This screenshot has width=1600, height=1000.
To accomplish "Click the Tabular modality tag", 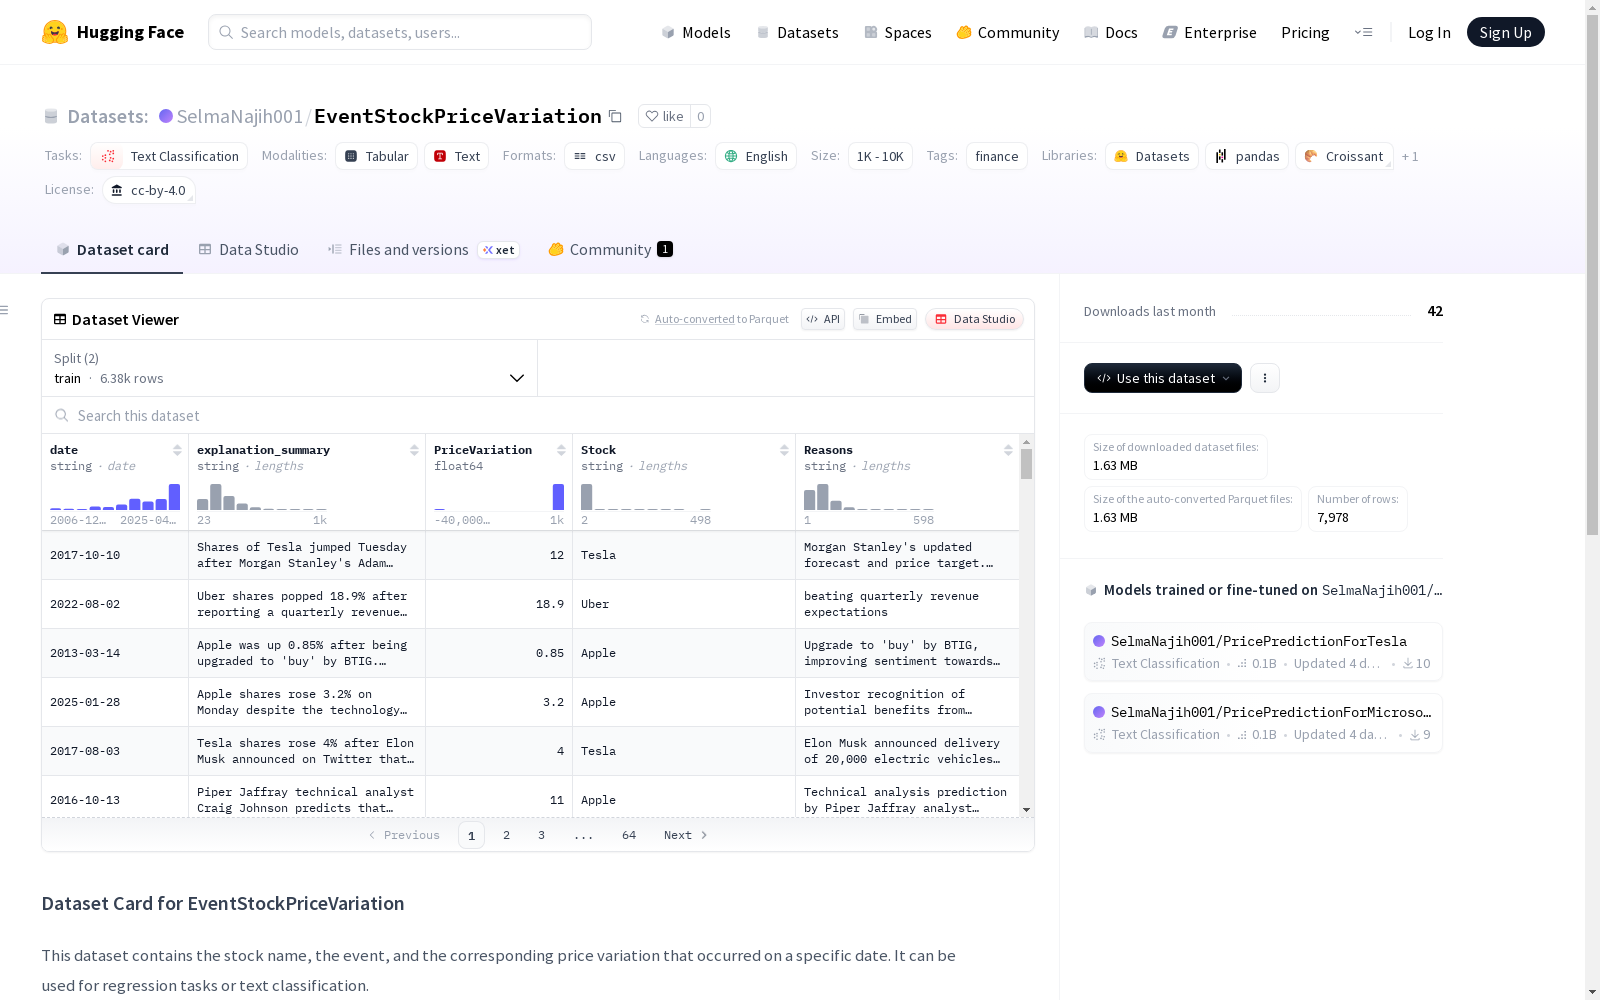I will (x=376, y=156).
